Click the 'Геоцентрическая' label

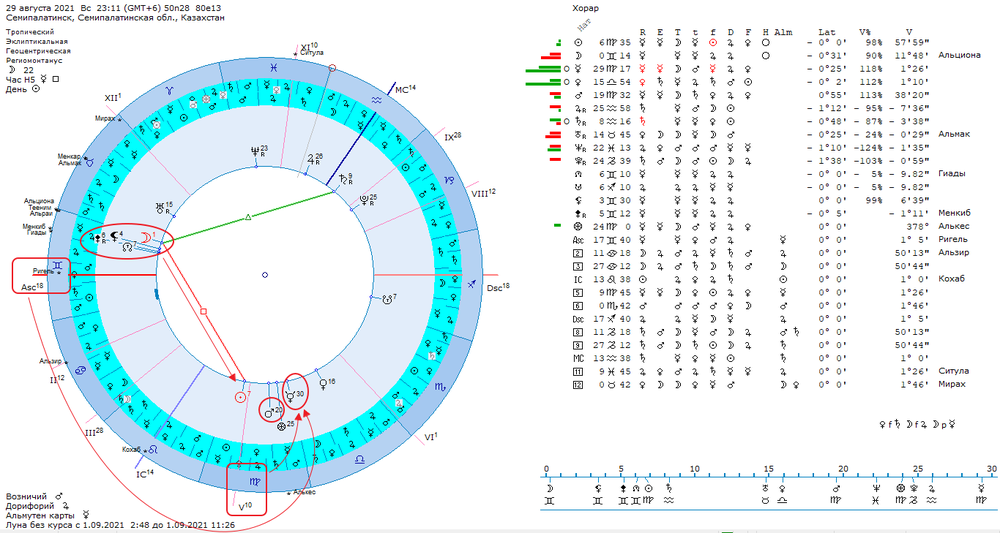point(38,51)
